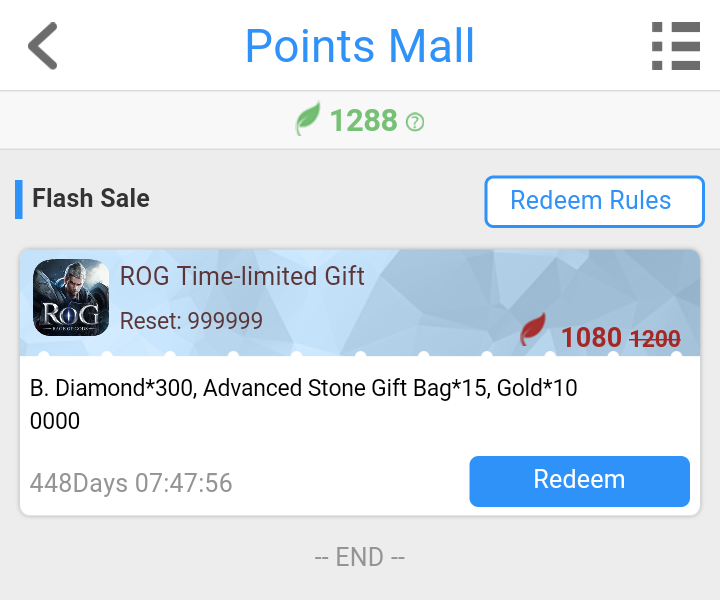Click the END marker text

click(x=360, y=557)
